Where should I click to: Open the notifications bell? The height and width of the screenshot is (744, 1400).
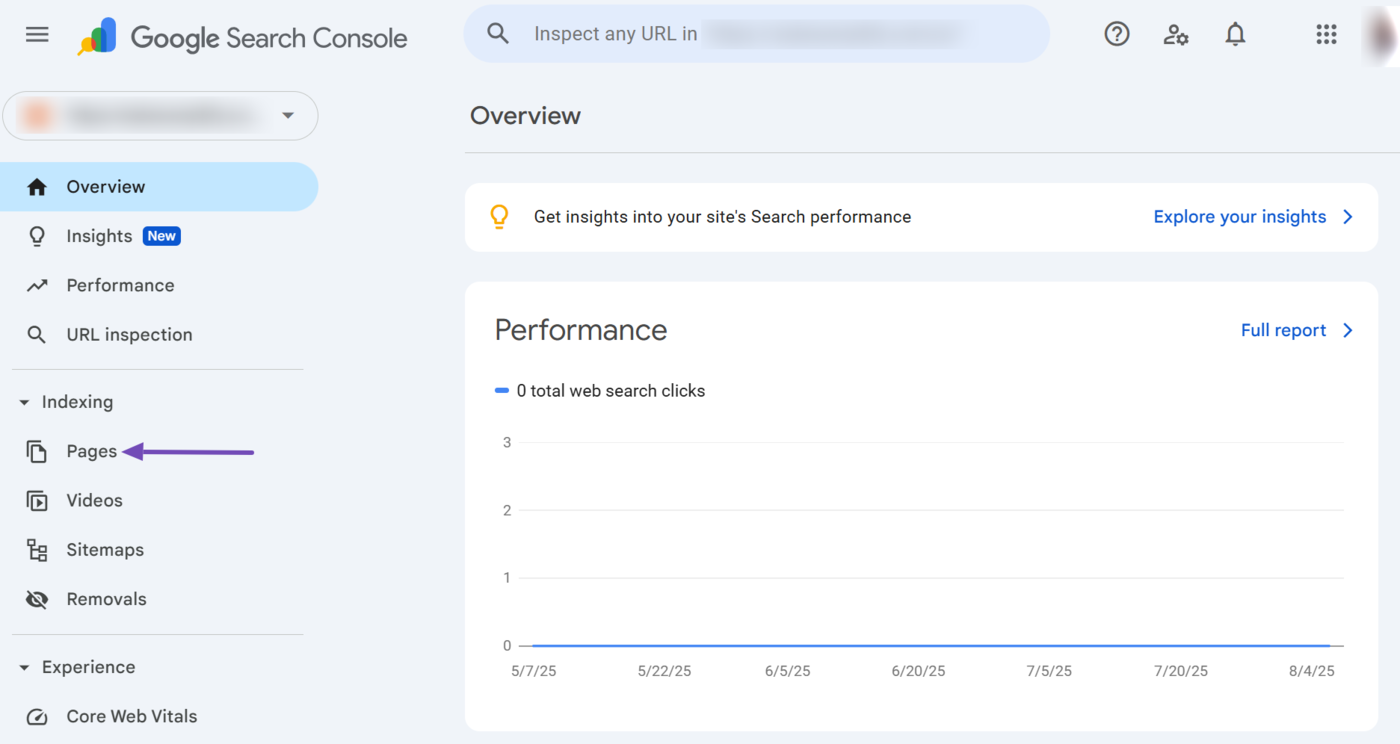pos(1236,34)
